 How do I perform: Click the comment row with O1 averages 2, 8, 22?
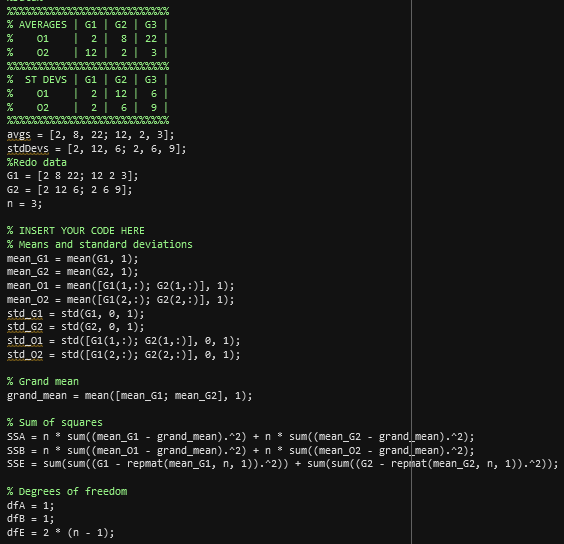(87, 39)
